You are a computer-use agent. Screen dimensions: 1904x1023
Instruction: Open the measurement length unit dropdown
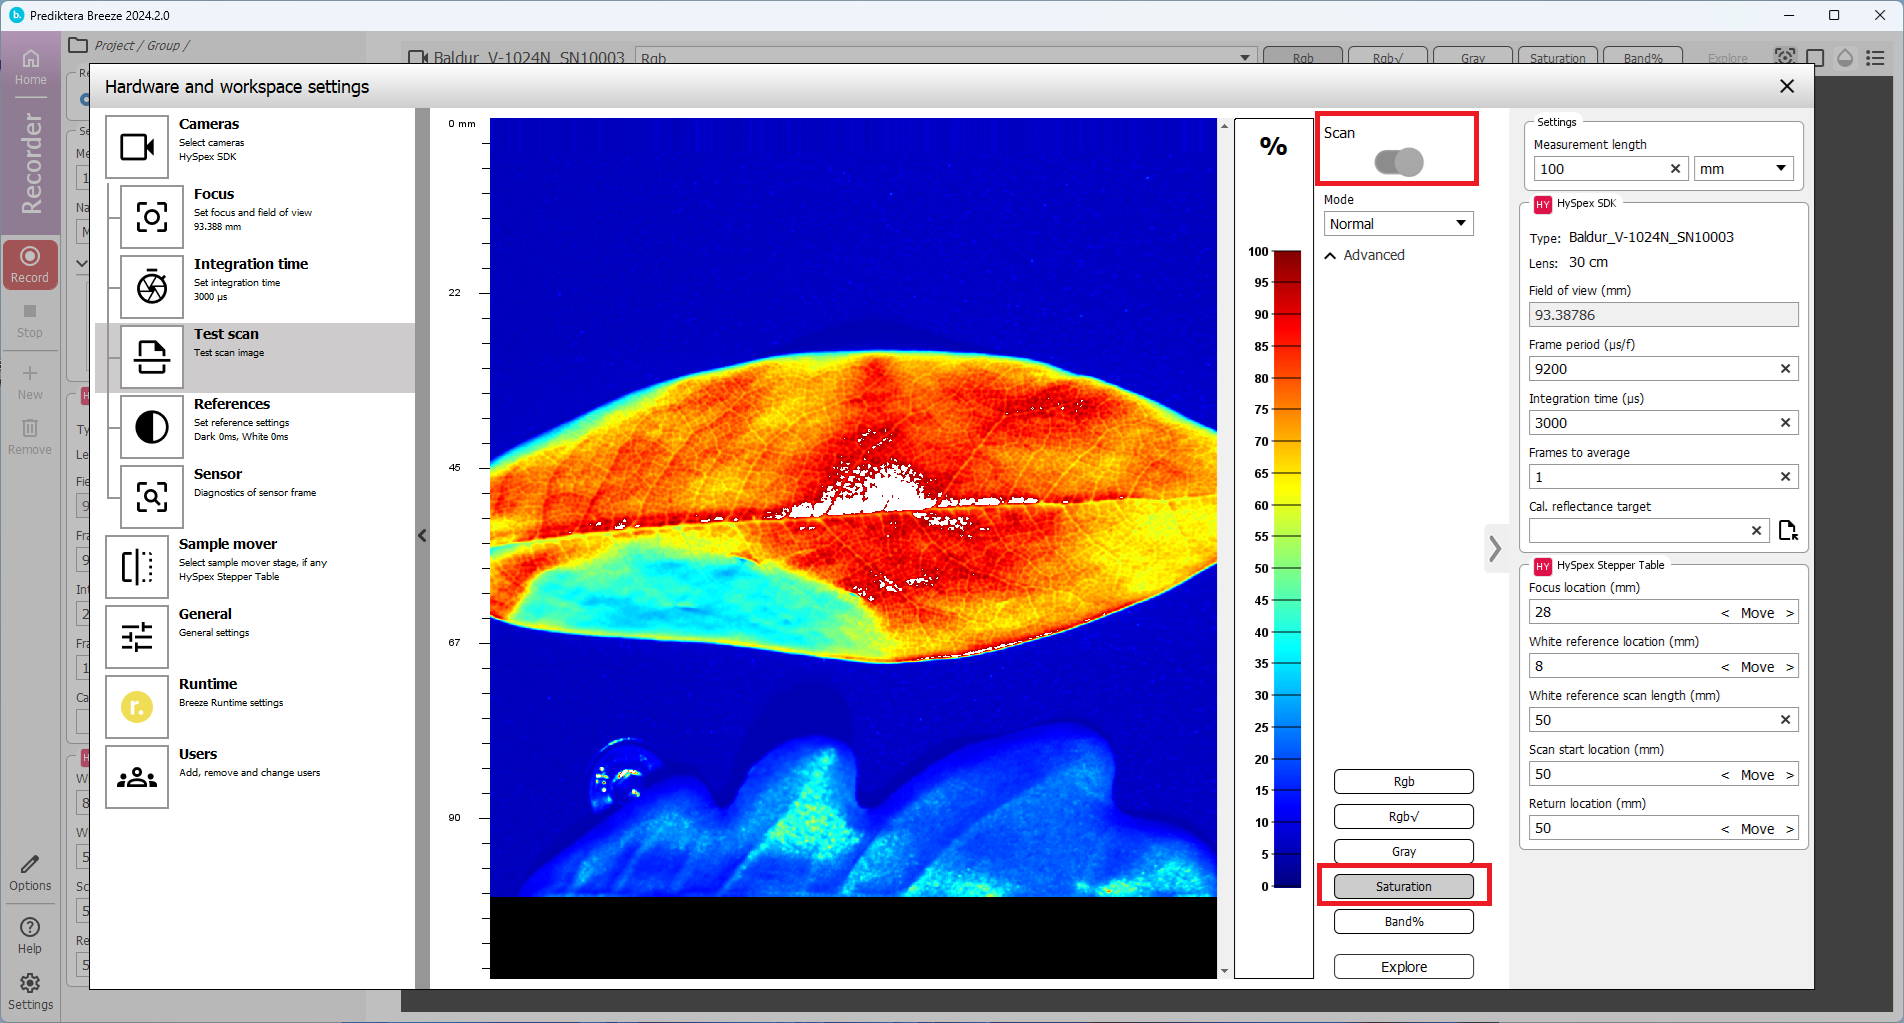(x=1743, y=169)
